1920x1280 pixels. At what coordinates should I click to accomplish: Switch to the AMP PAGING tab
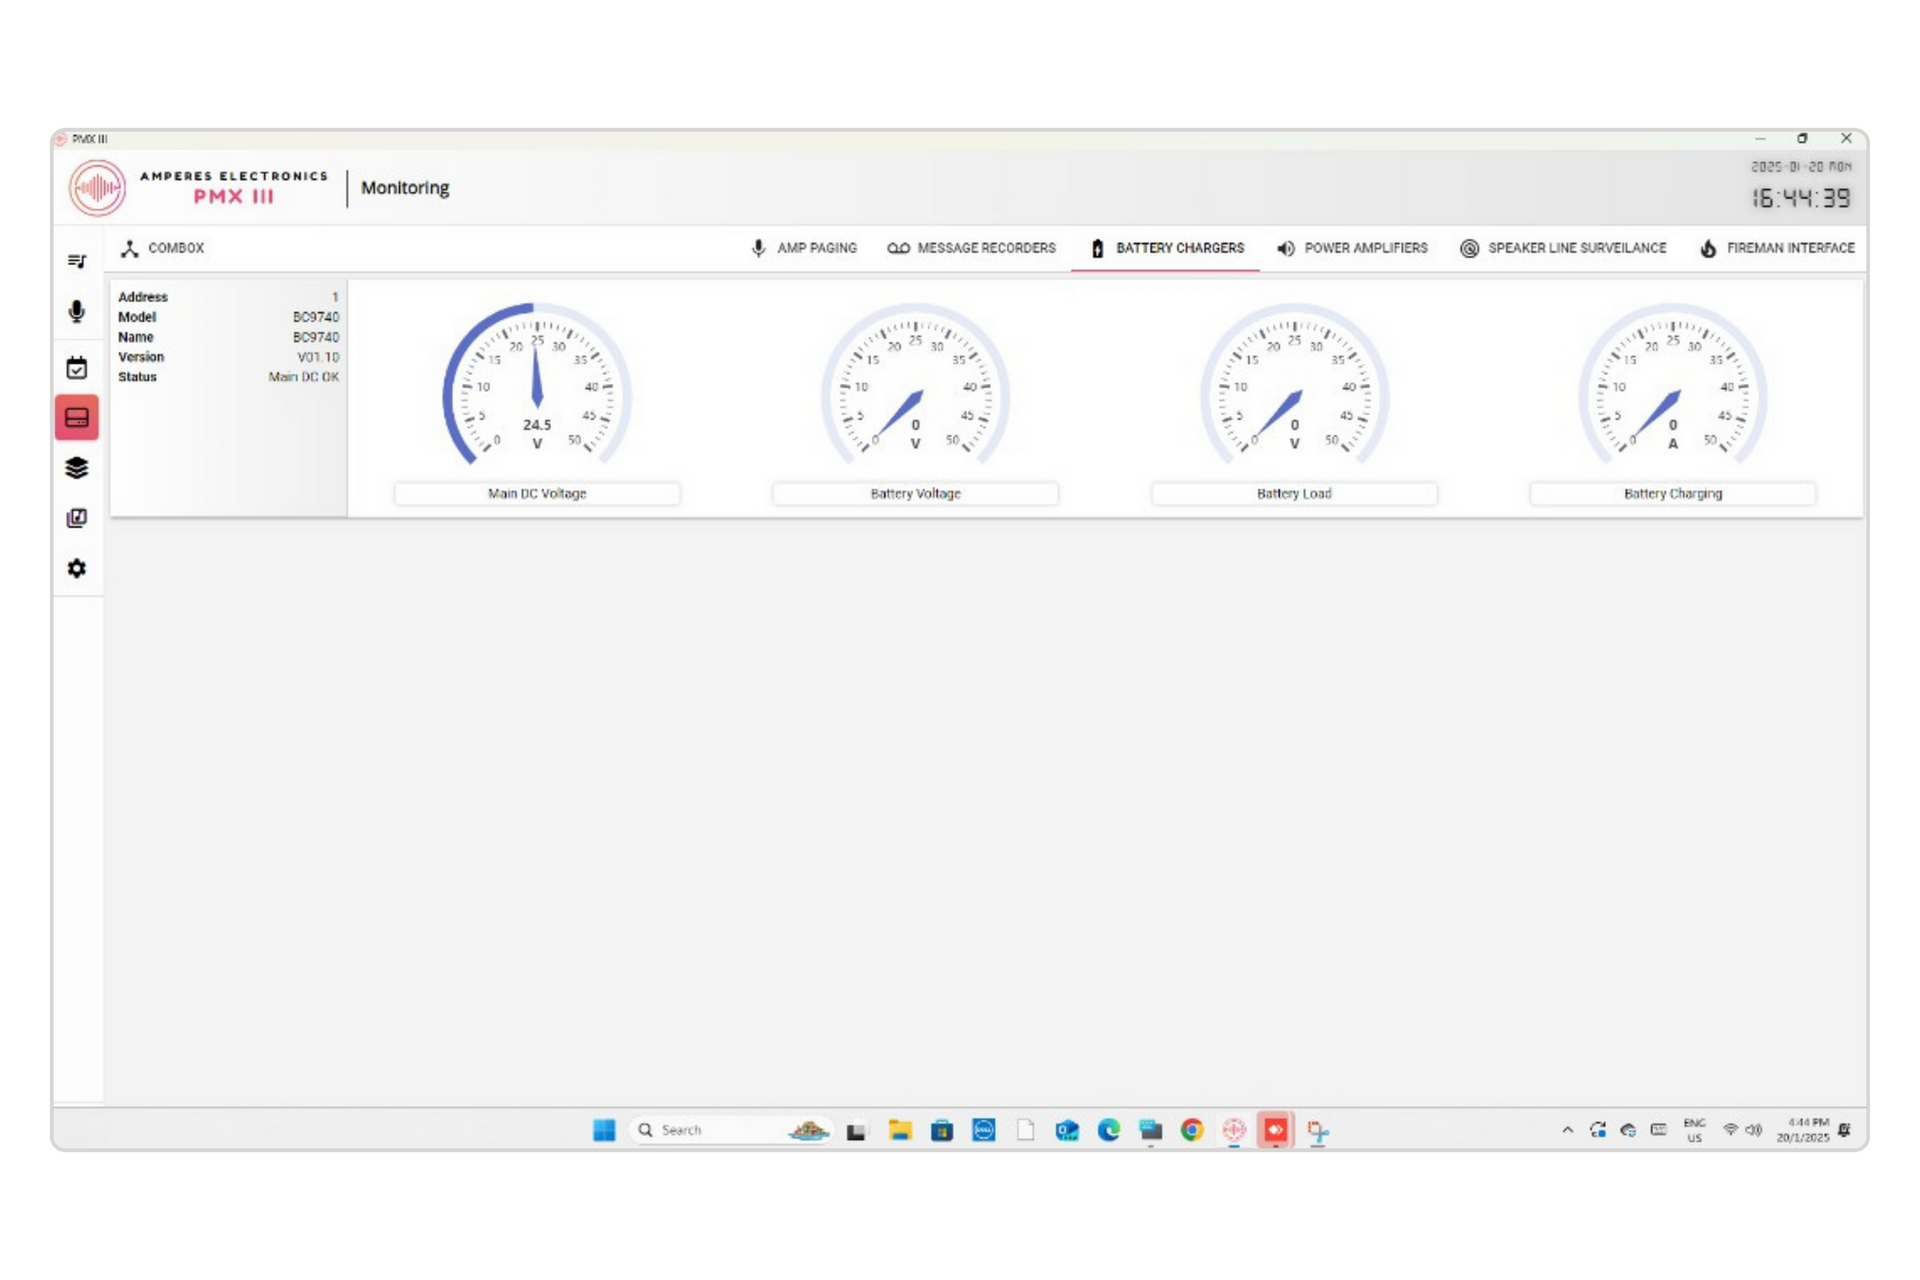(x=804, y=248)
